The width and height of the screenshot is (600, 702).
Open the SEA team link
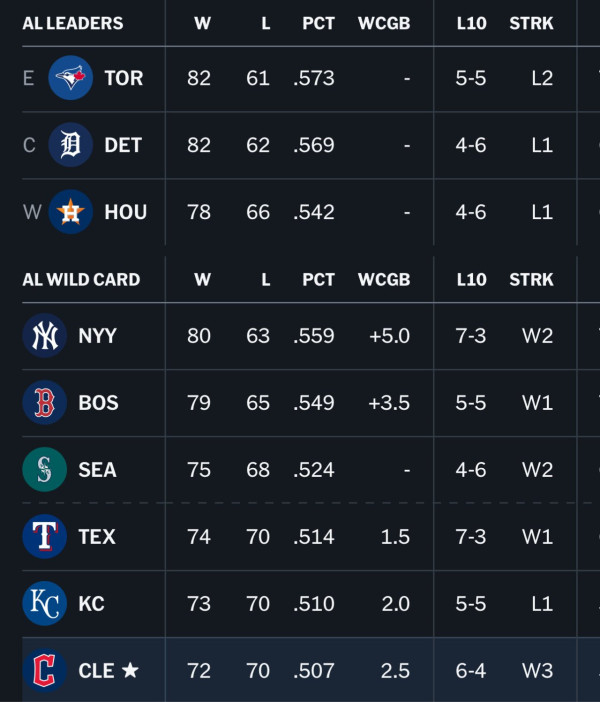coord(98,470)
